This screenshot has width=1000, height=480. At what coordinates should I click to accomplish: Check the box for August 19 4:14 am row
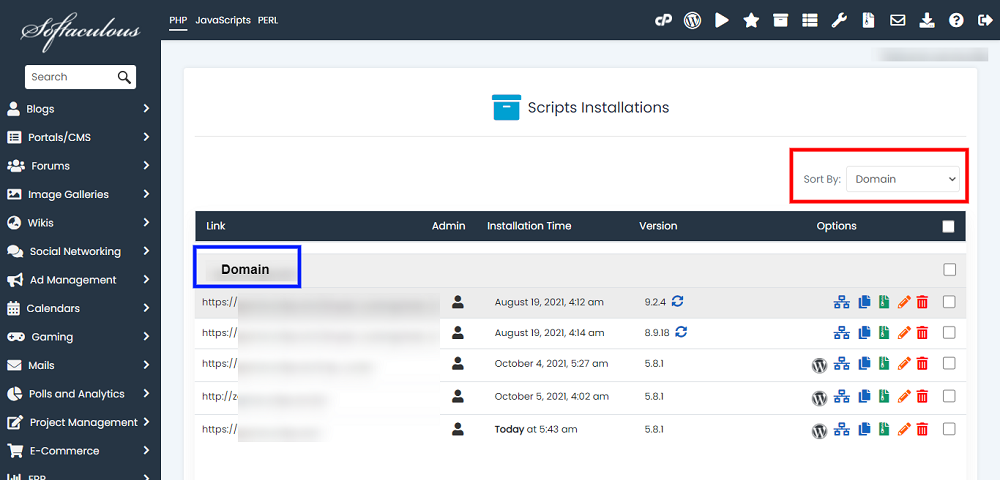tap(949, 332)
